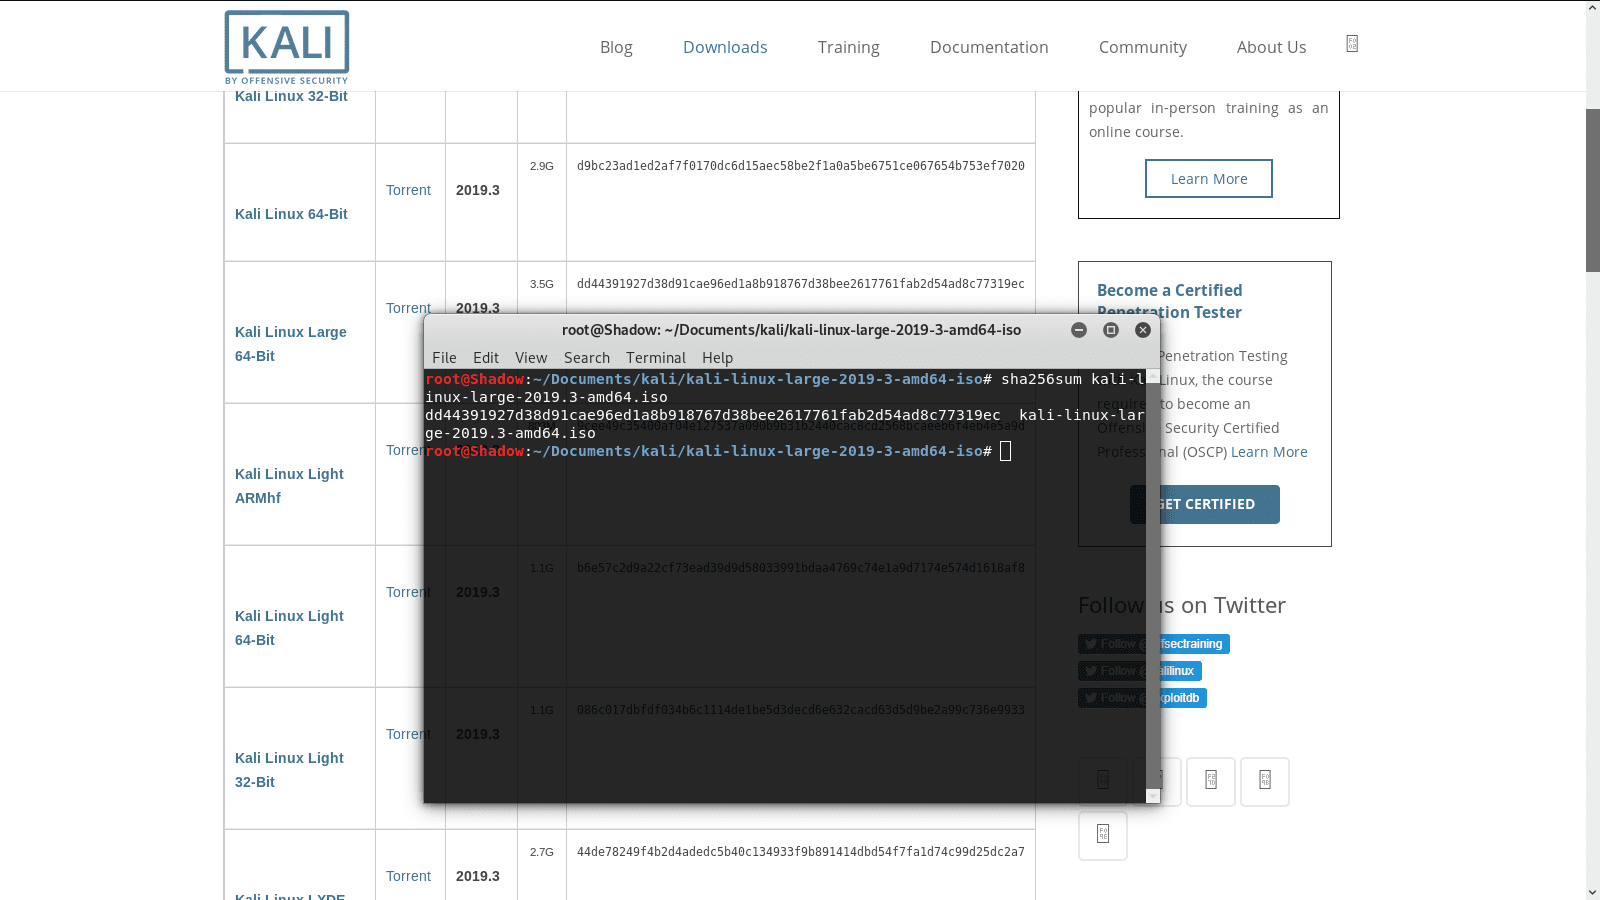Open the File menu in the terminal

tap(444, 358)
